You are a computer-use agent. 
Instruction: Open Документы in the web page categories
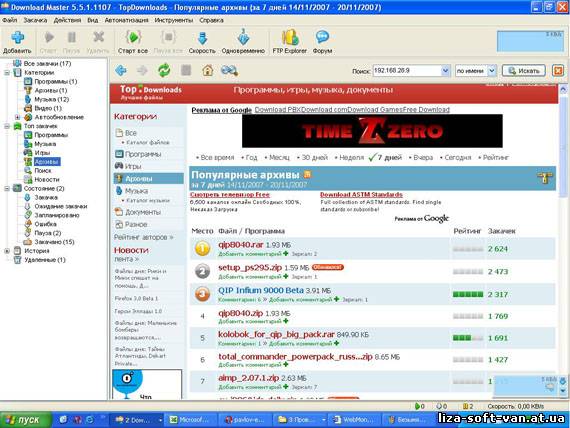pos(143,212)
